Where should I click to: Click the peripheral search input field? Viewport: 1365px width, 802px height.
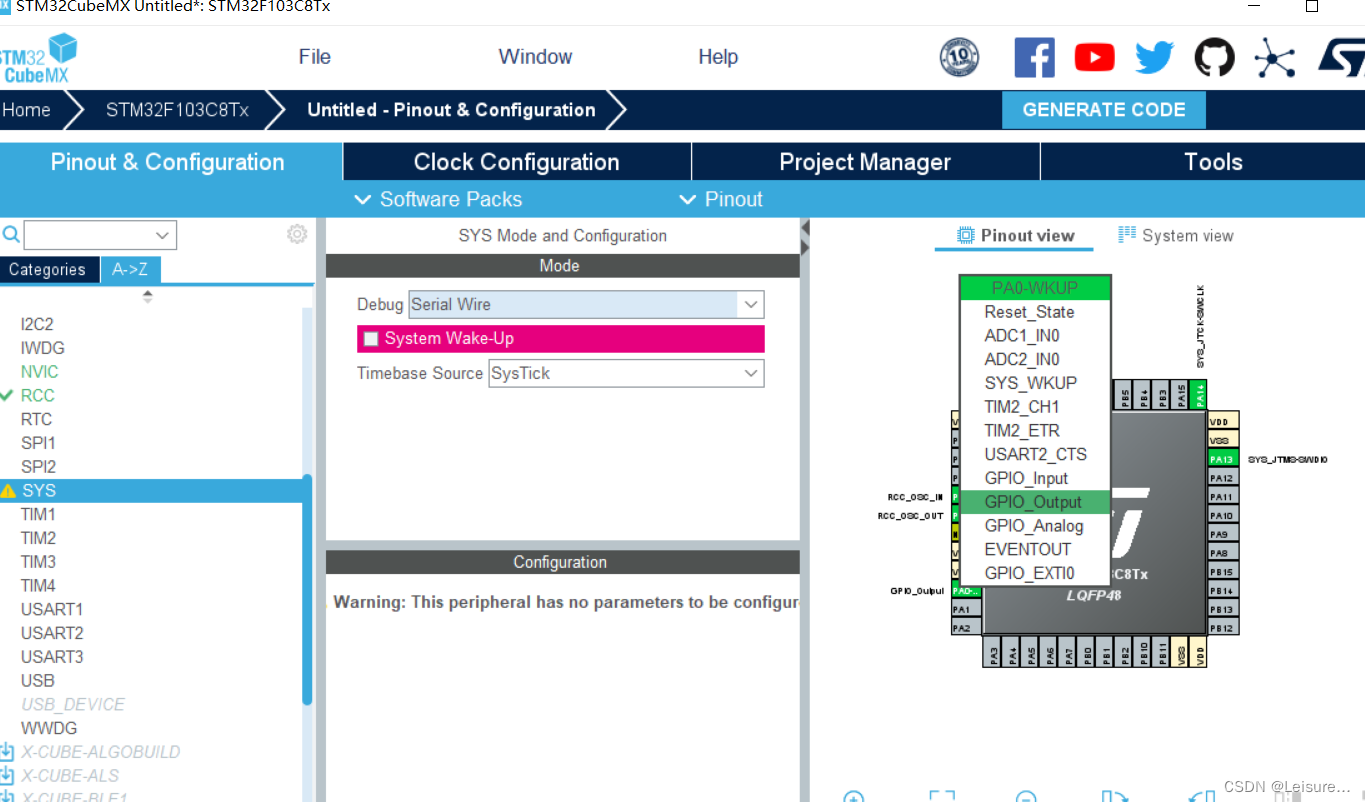[89, 236]
